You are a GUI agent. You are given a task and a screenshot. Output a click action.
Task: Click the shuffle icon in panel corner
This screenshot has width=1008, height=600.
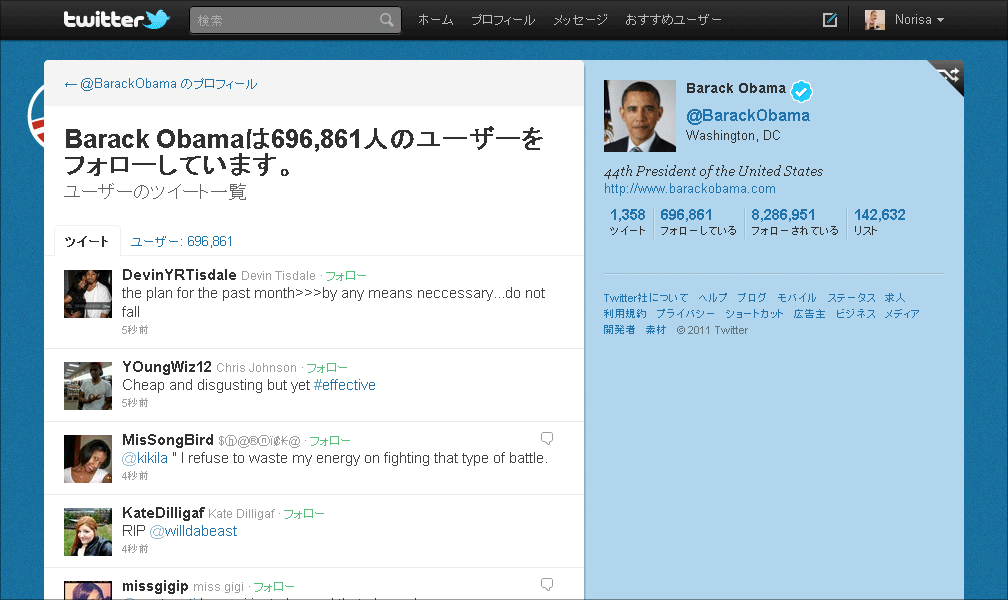[x=950, y=75]
